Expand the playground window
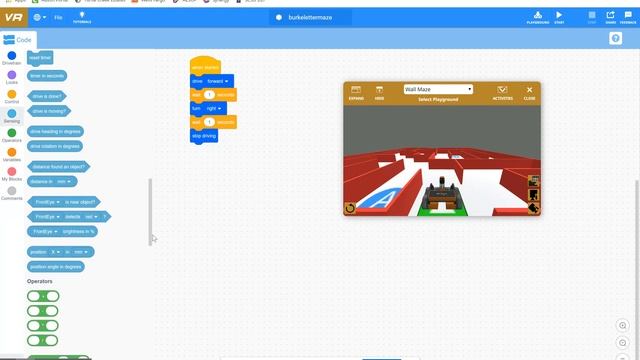 (356, 93)
